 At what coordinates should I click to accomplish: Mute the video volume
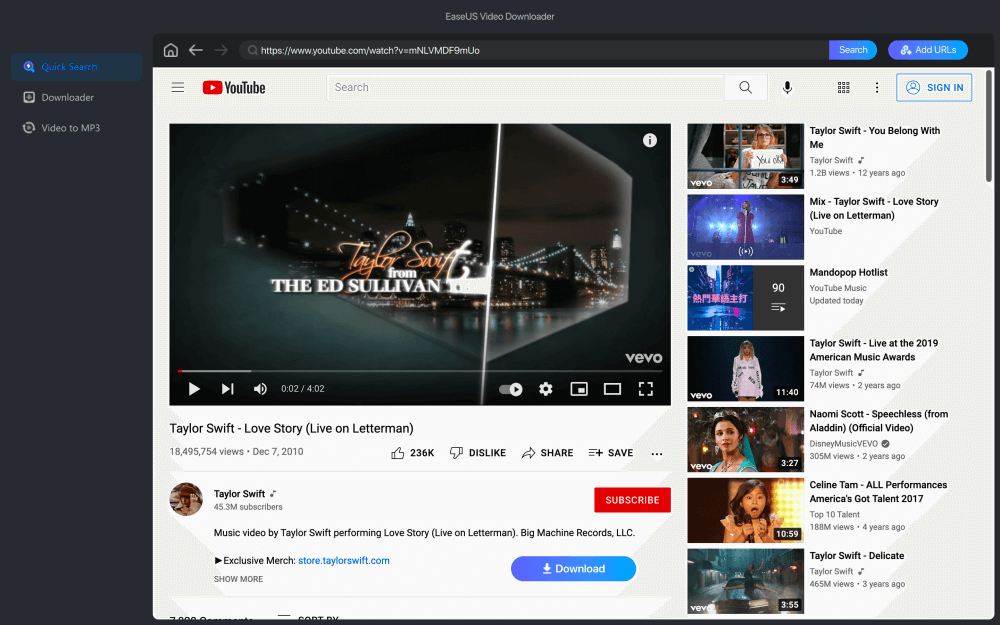[260, 389]
